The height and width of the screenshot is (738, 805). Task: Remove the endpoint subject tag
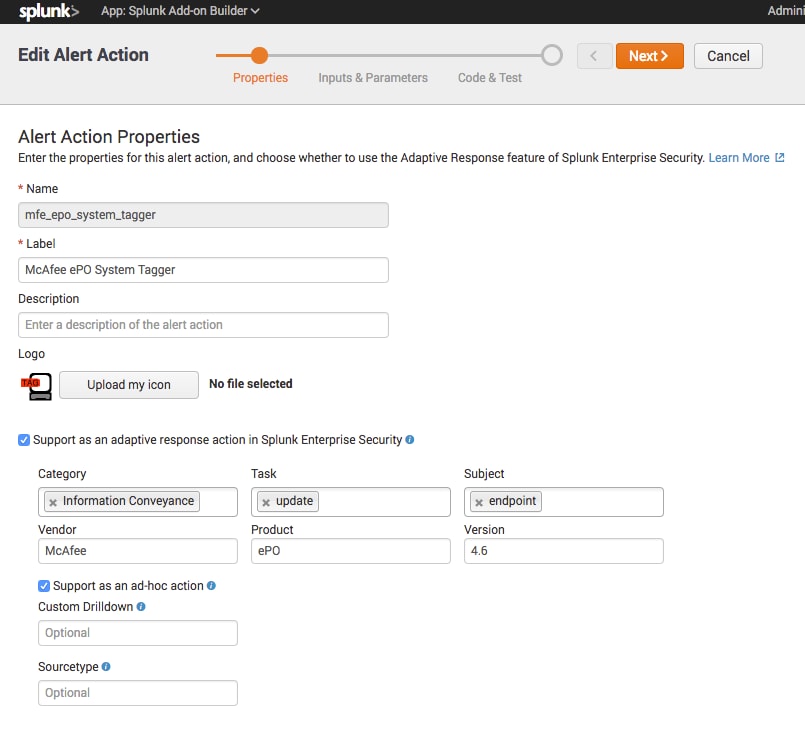[x=479, y=502]
